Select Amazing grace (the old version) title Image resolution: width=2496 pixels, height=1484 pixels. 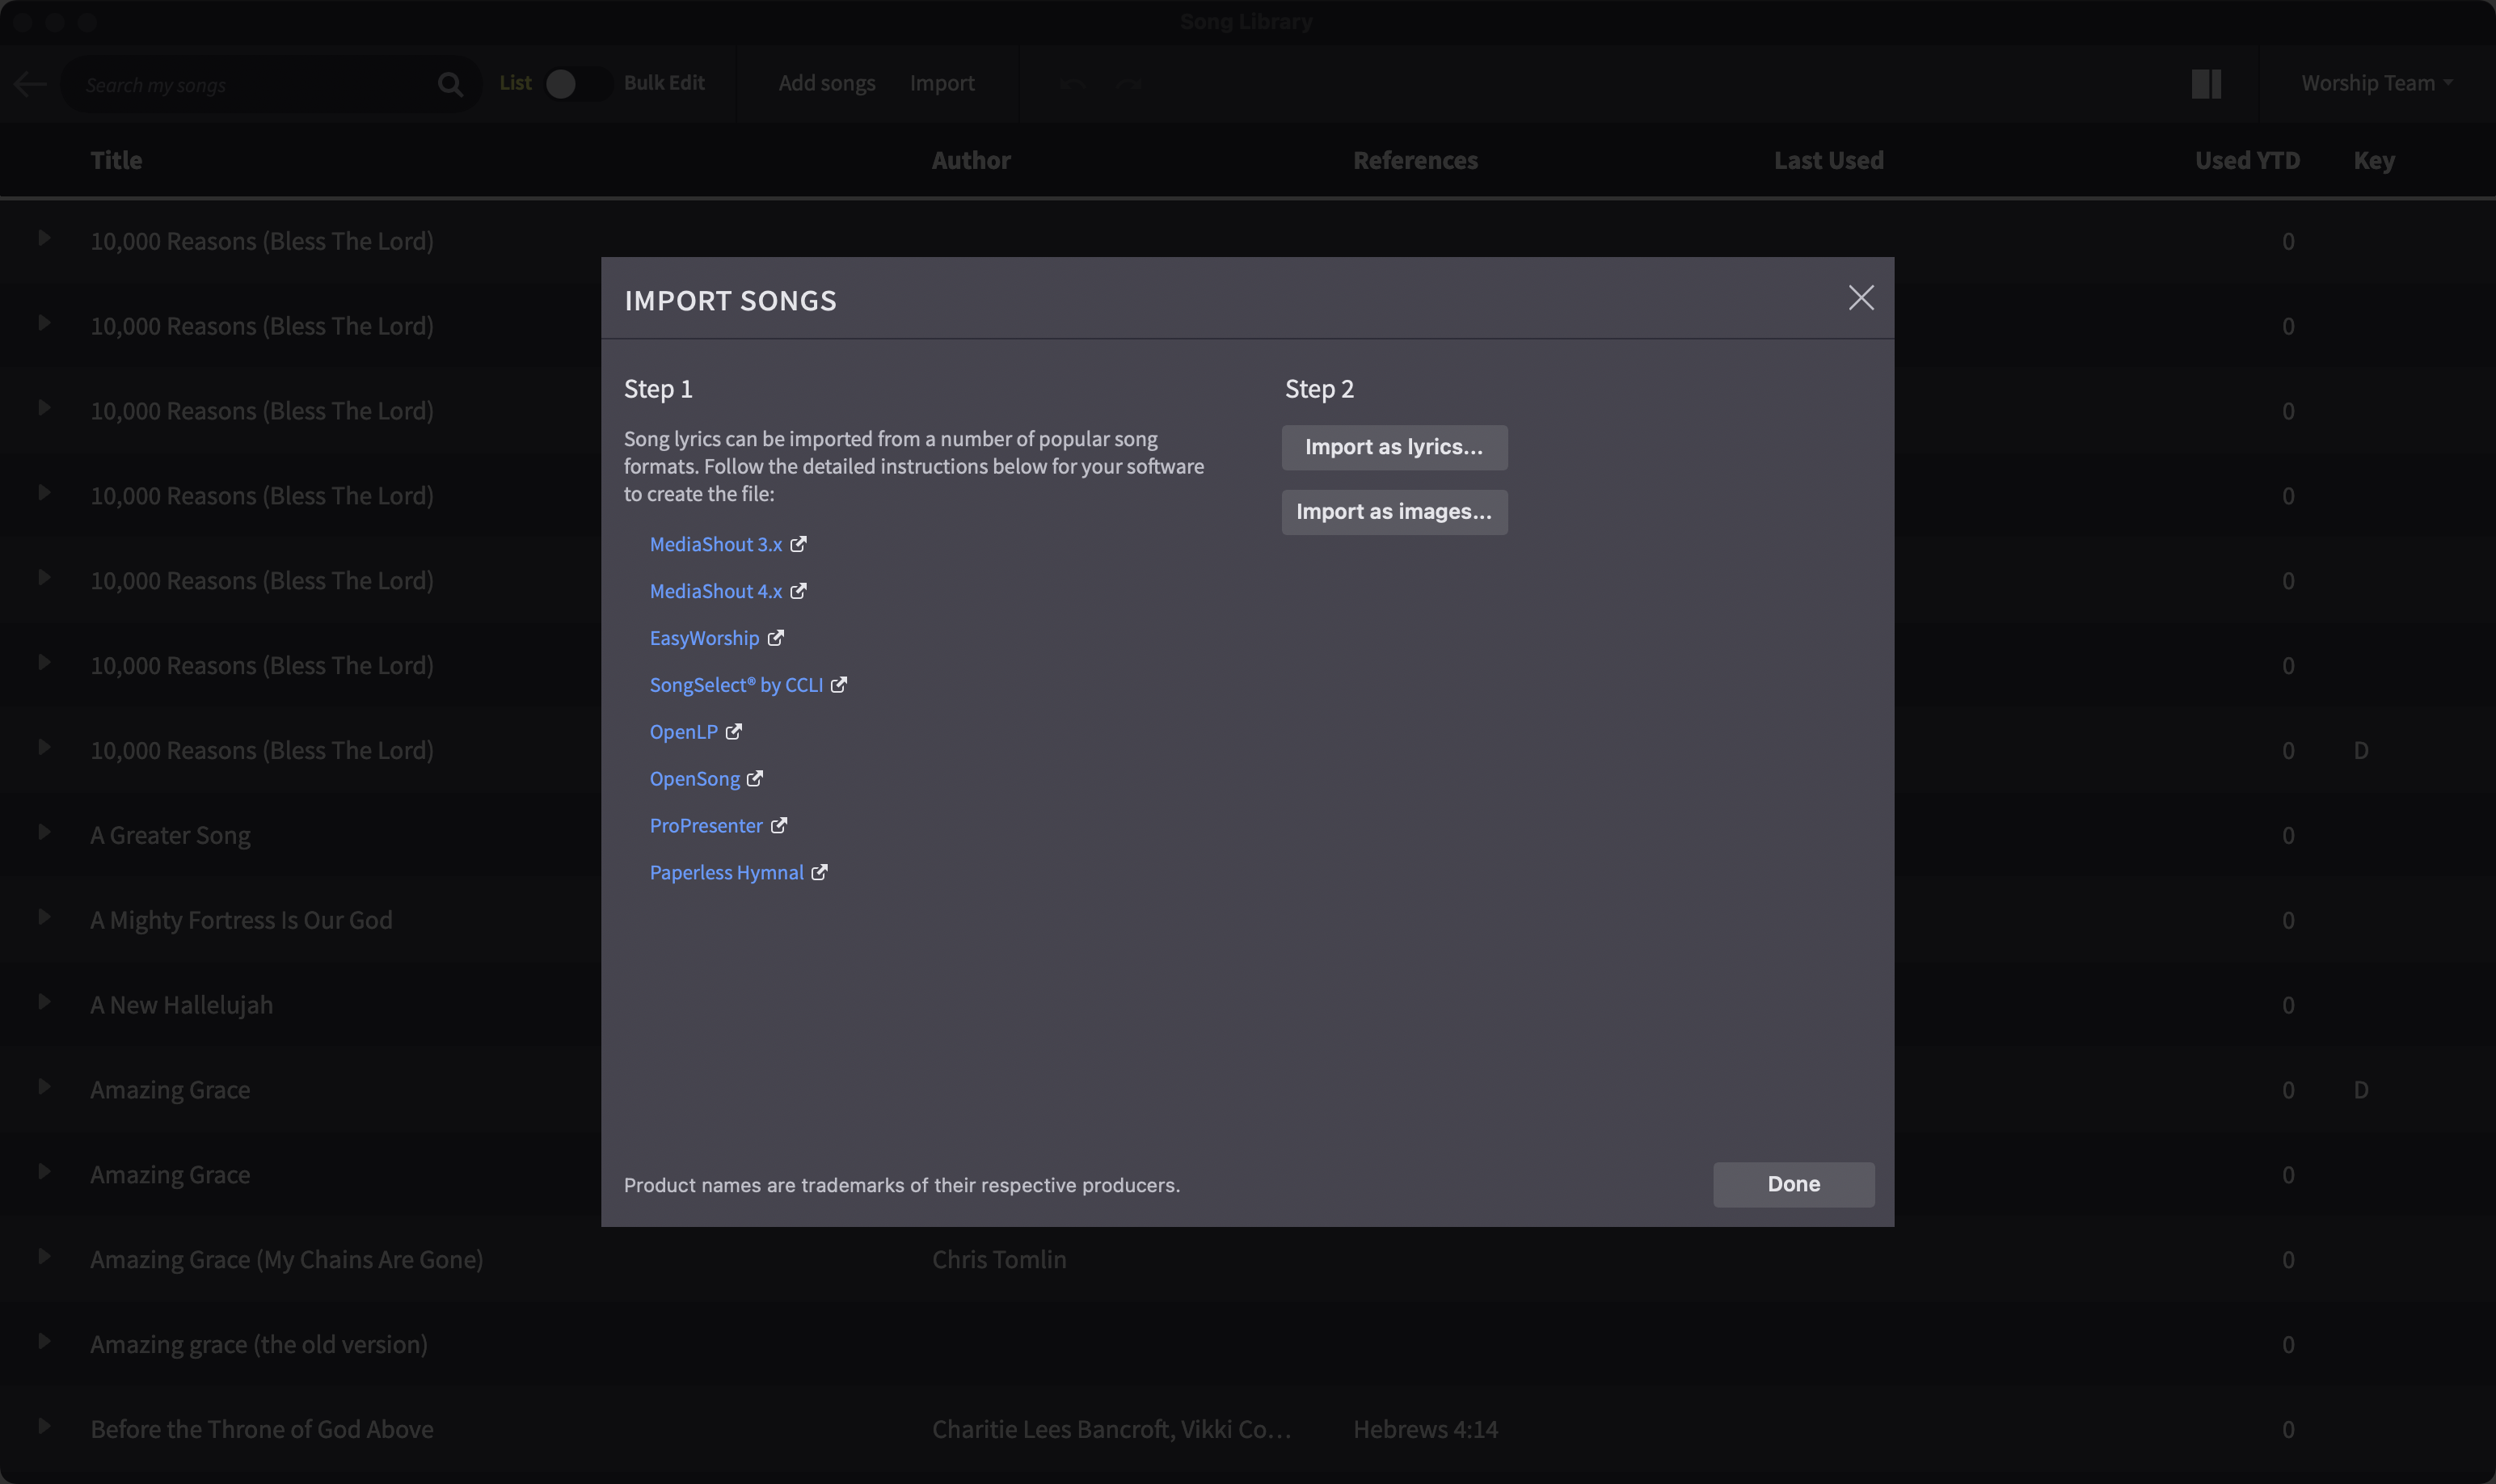259,1345
